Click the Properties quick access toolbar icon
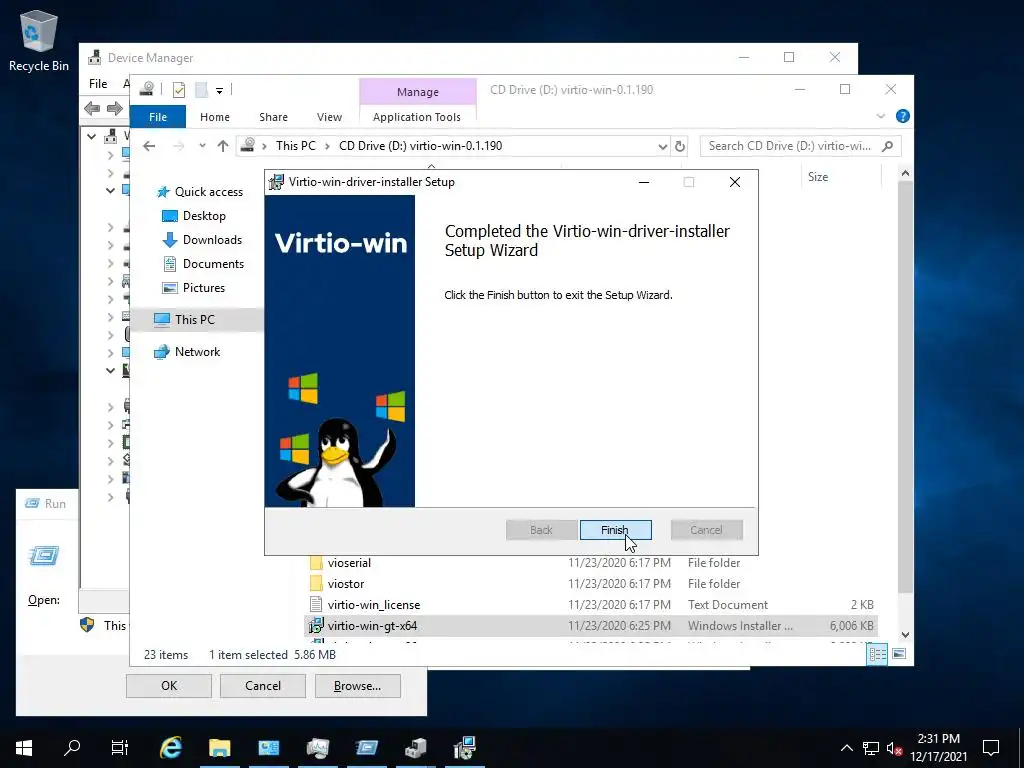 178,89
